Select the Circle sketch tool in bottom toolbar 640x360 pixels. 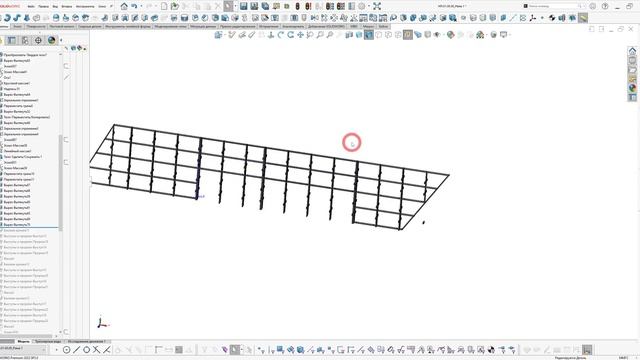pyautogui.click(x=87, y=350)
